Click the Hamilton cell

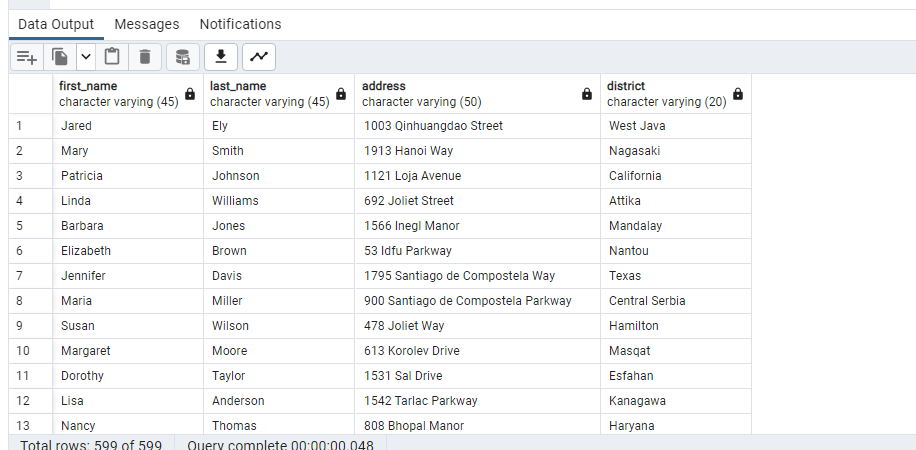[676, 326]
